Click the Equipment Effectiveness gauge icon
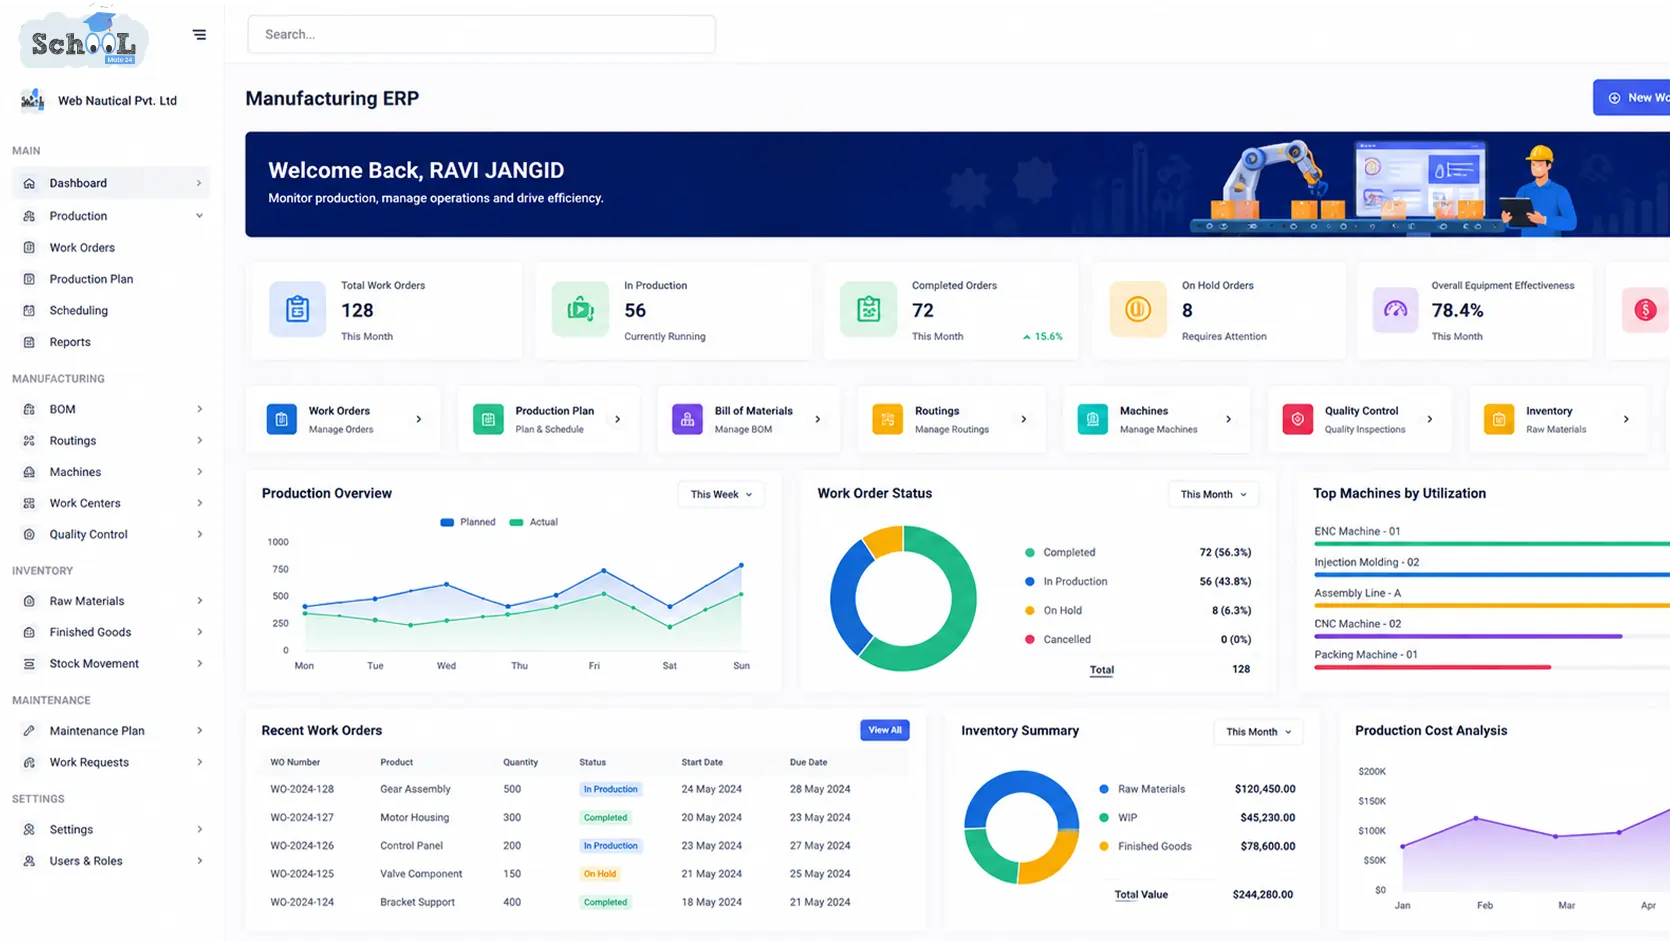1671x941 pixels. pyautogui.click(x=1395, y=309)
